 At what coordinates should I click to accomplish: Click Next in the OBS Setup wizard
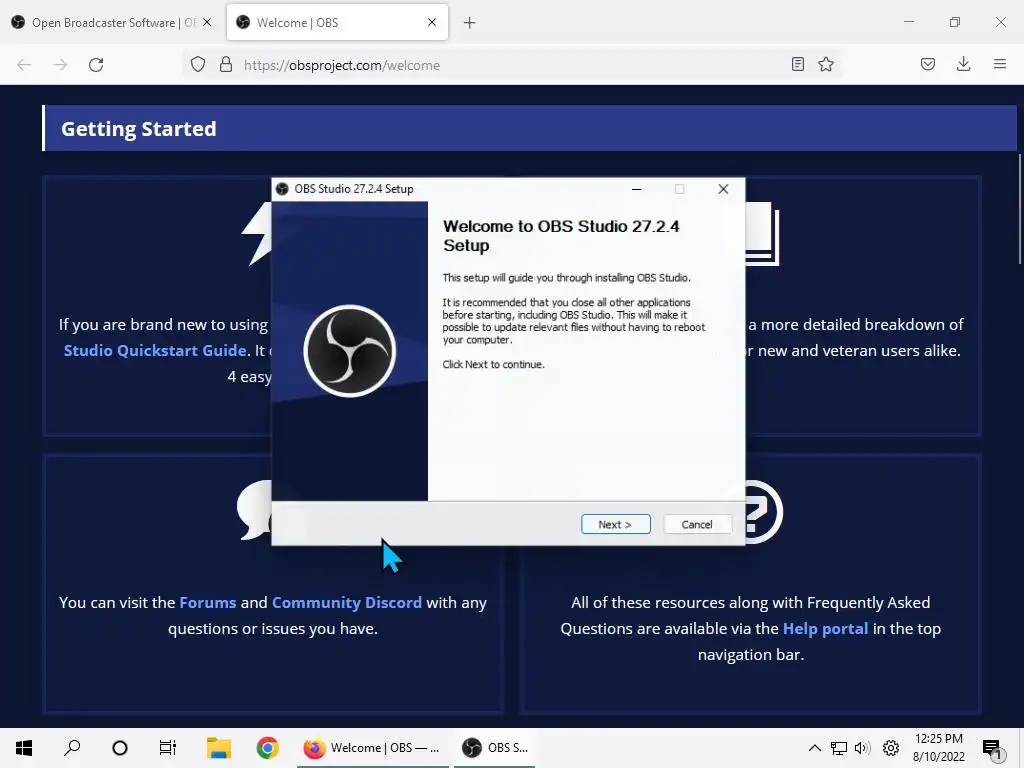point(615,524)
